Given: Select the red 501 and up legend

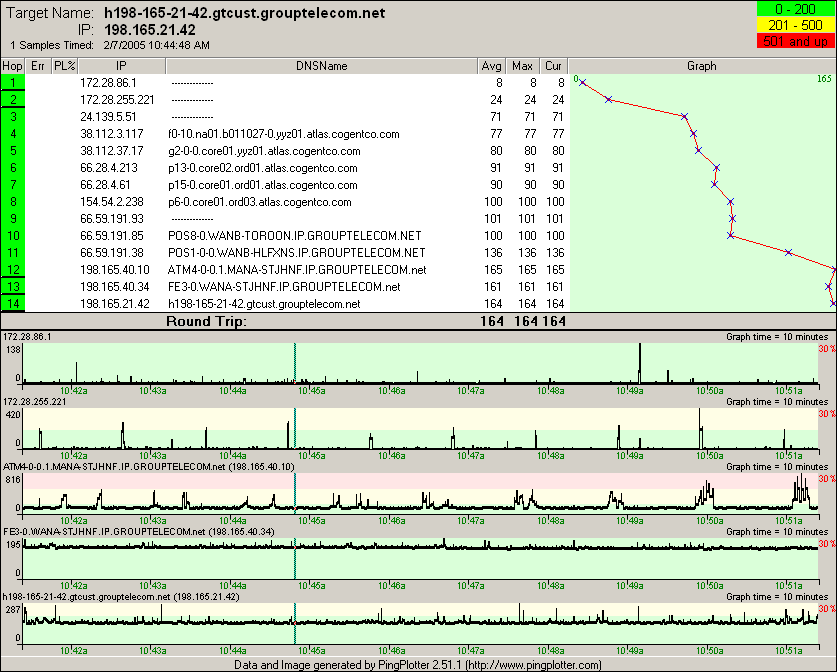Looking at the screenshot, I should coord(795,42).
